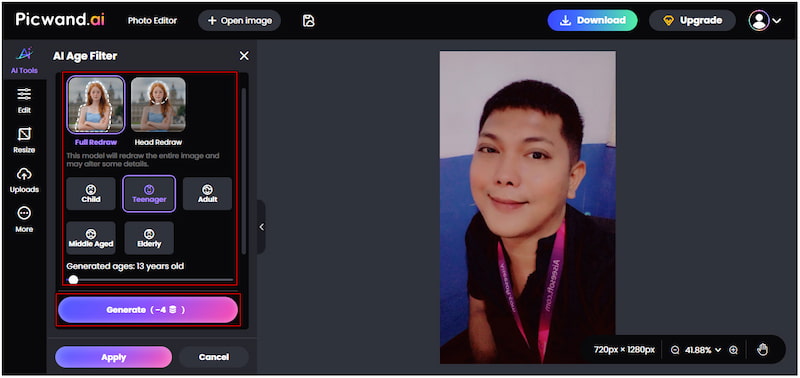This screenshot has width=800, height=378.
Task: Click the Open image button
Action: (239, 20)
